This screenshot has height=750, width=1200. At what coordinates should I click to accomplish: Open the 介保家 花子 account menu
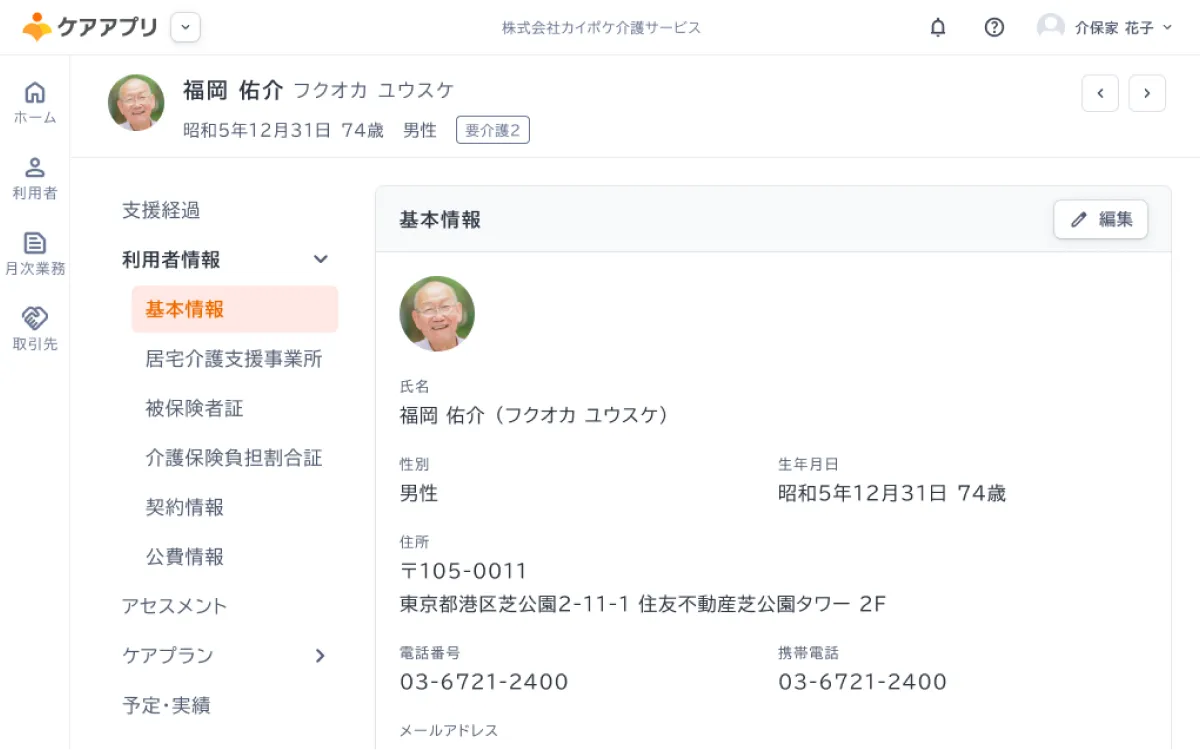(x=1105, y=27)
